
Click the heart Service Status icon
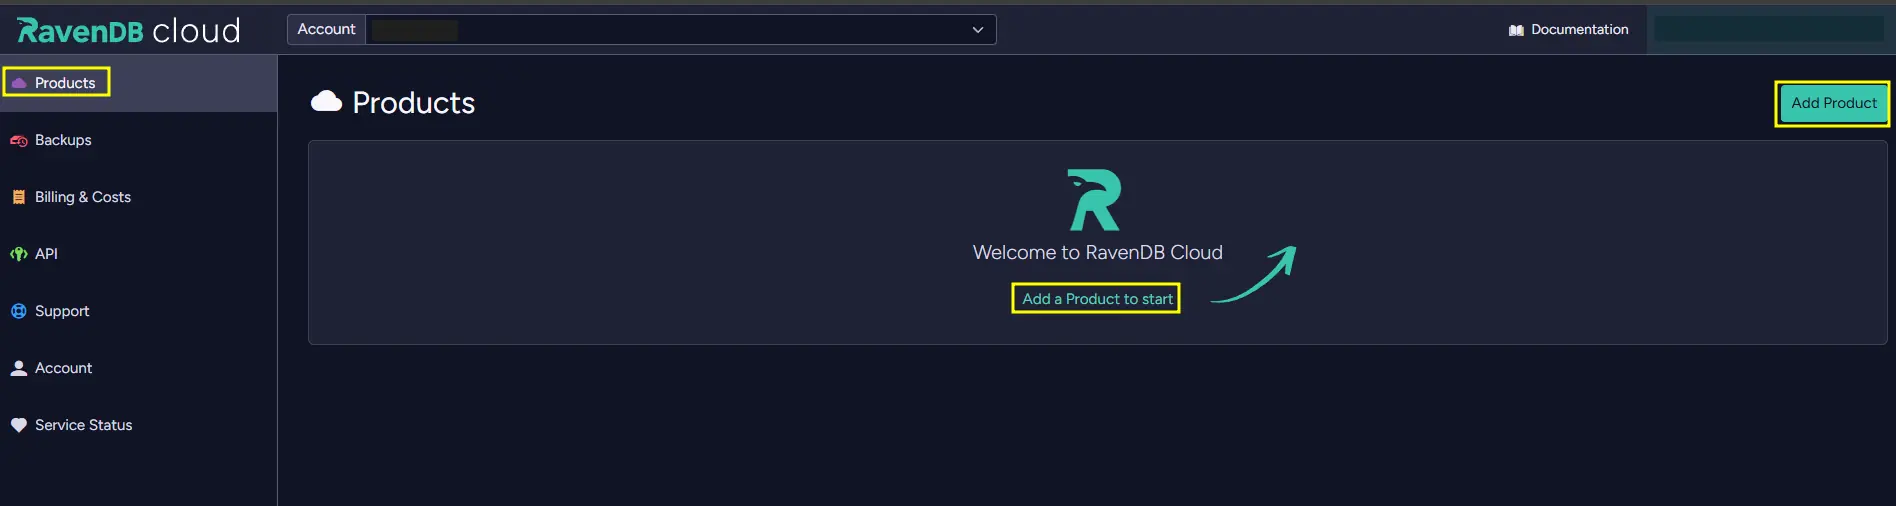[19, 426]
